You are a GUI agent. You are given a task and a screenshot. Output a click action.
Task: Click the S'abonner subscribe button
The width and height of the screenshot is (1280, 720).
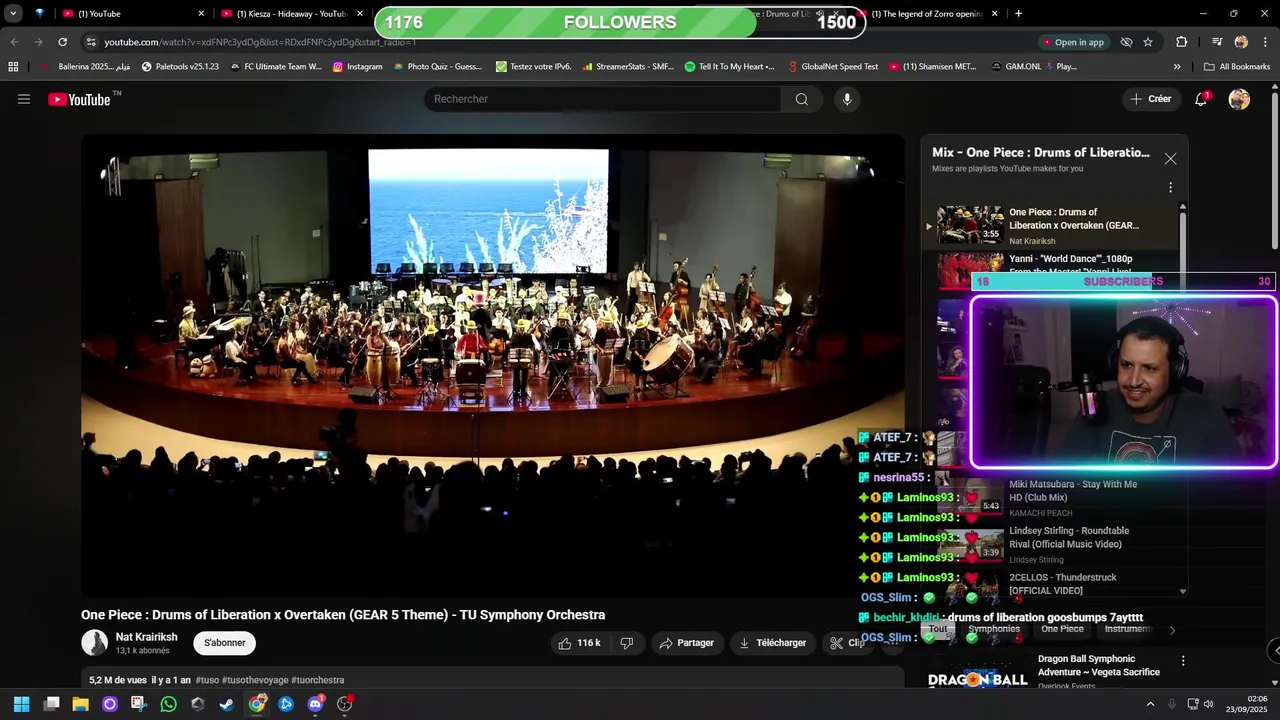[225, 643]
